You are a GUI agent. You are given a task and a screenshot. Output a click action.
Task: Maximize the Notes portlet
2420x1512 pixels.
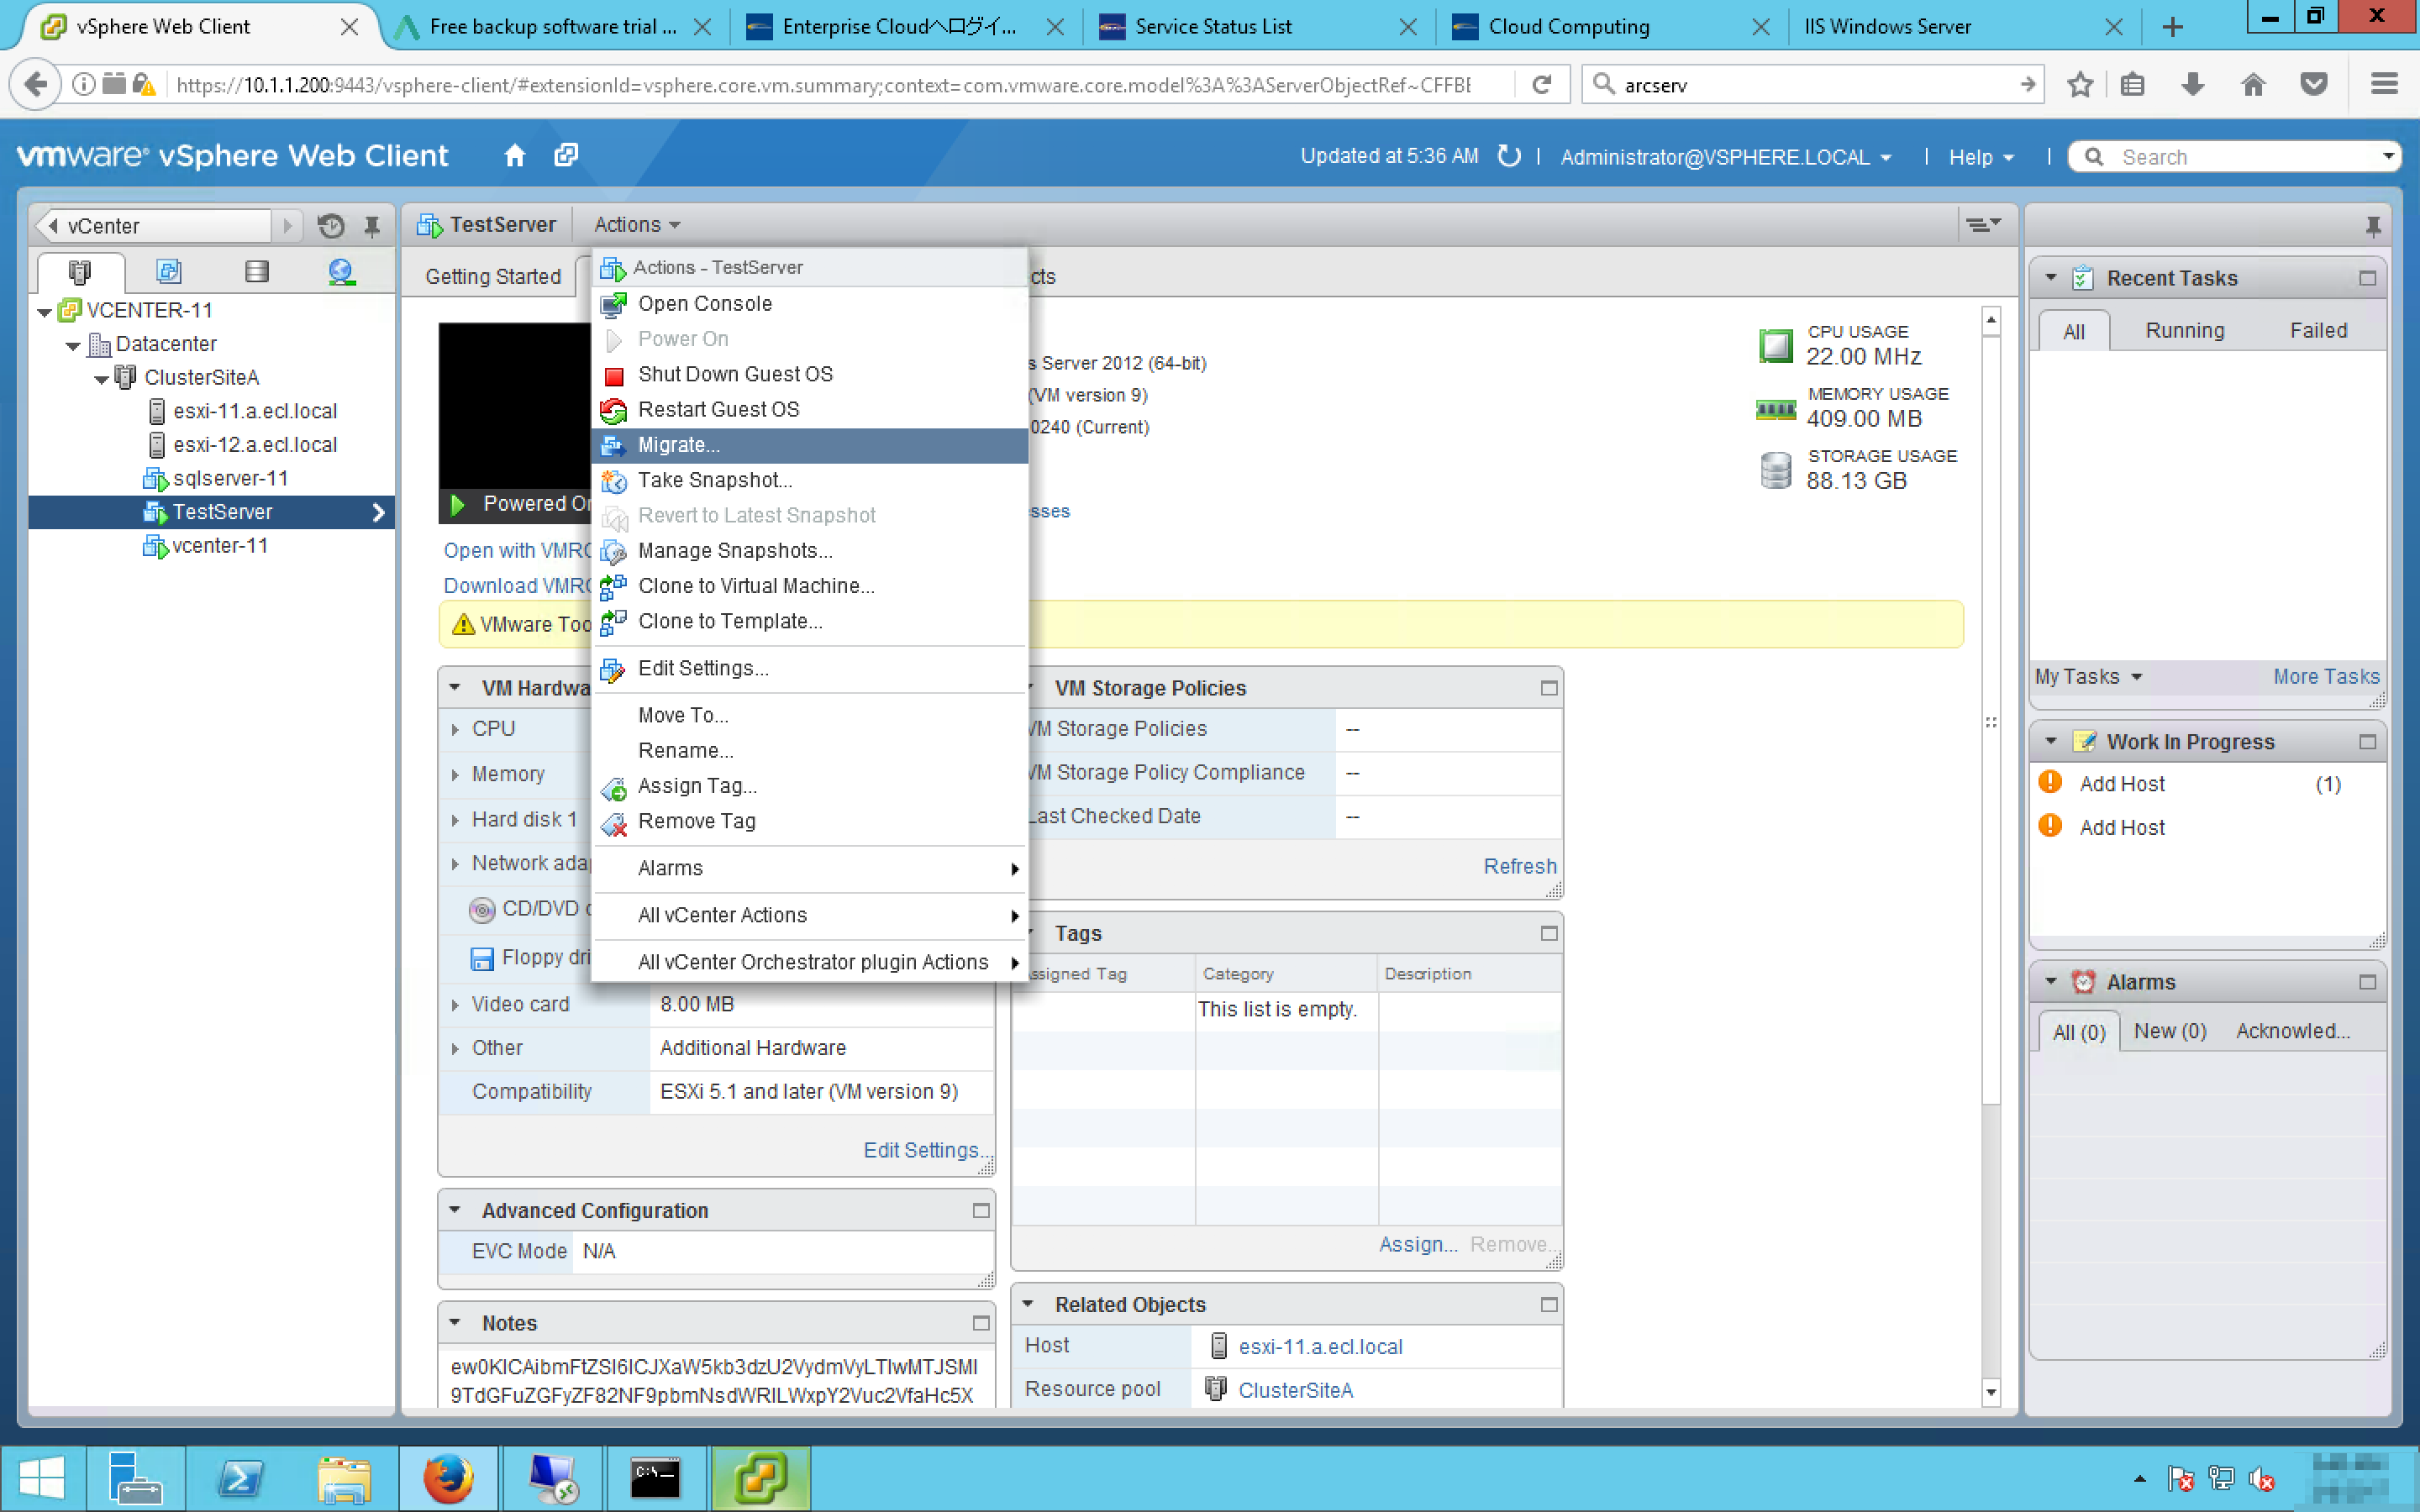click(x=981, y=1323)
